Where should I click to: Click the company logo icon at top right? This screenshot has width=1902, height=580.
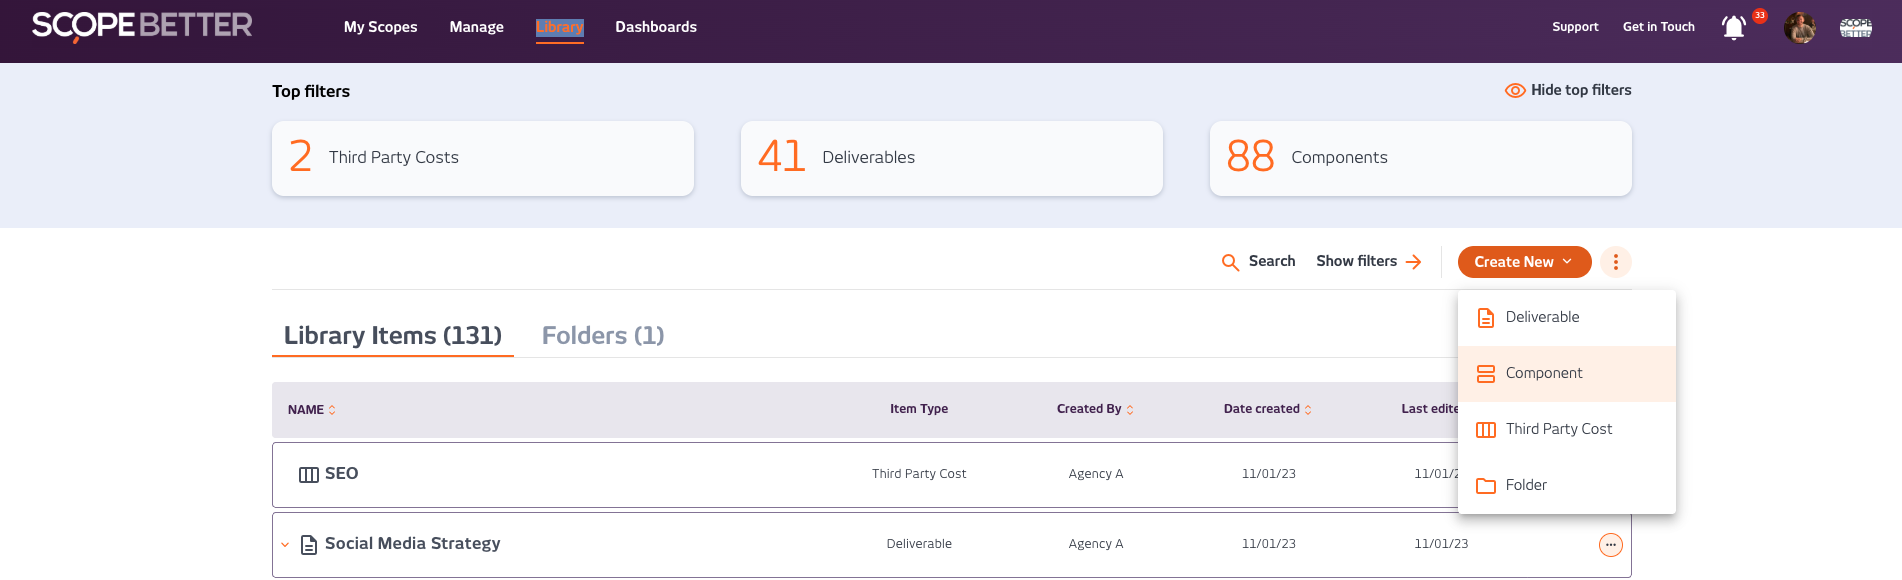[x=1855, y=28]
